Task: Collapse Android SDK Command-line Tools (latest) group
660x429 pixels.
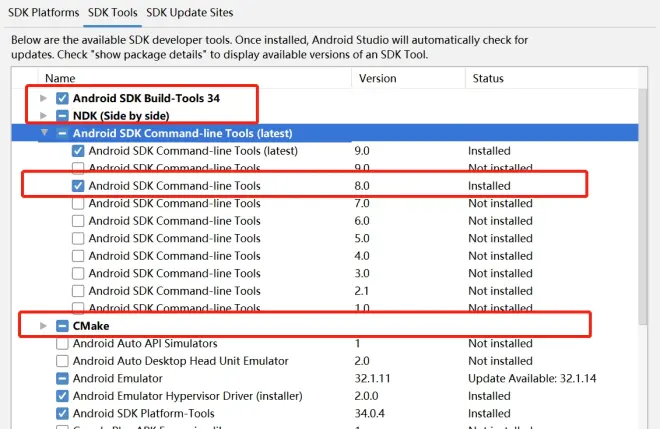Action: tap(44, 133)
